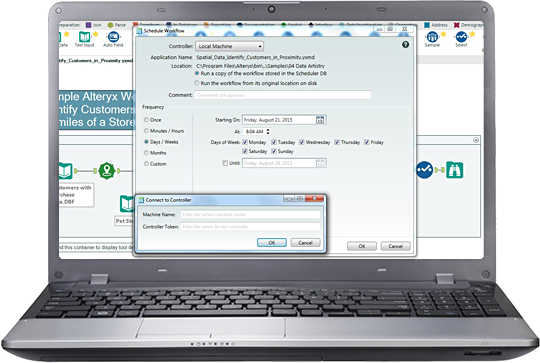The width and height of the screenshot is (540, 363).
Task: Open the Until date calendar picker
Action: coord(320,163)
